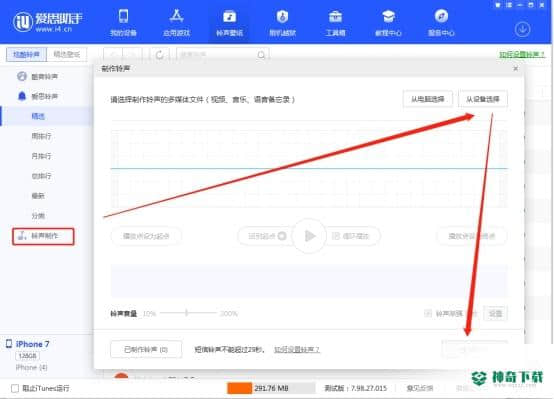The image size is (554, 399).
Task: Open 铃声制作 ringtone maker in sidebar
Action: [43, 236]
